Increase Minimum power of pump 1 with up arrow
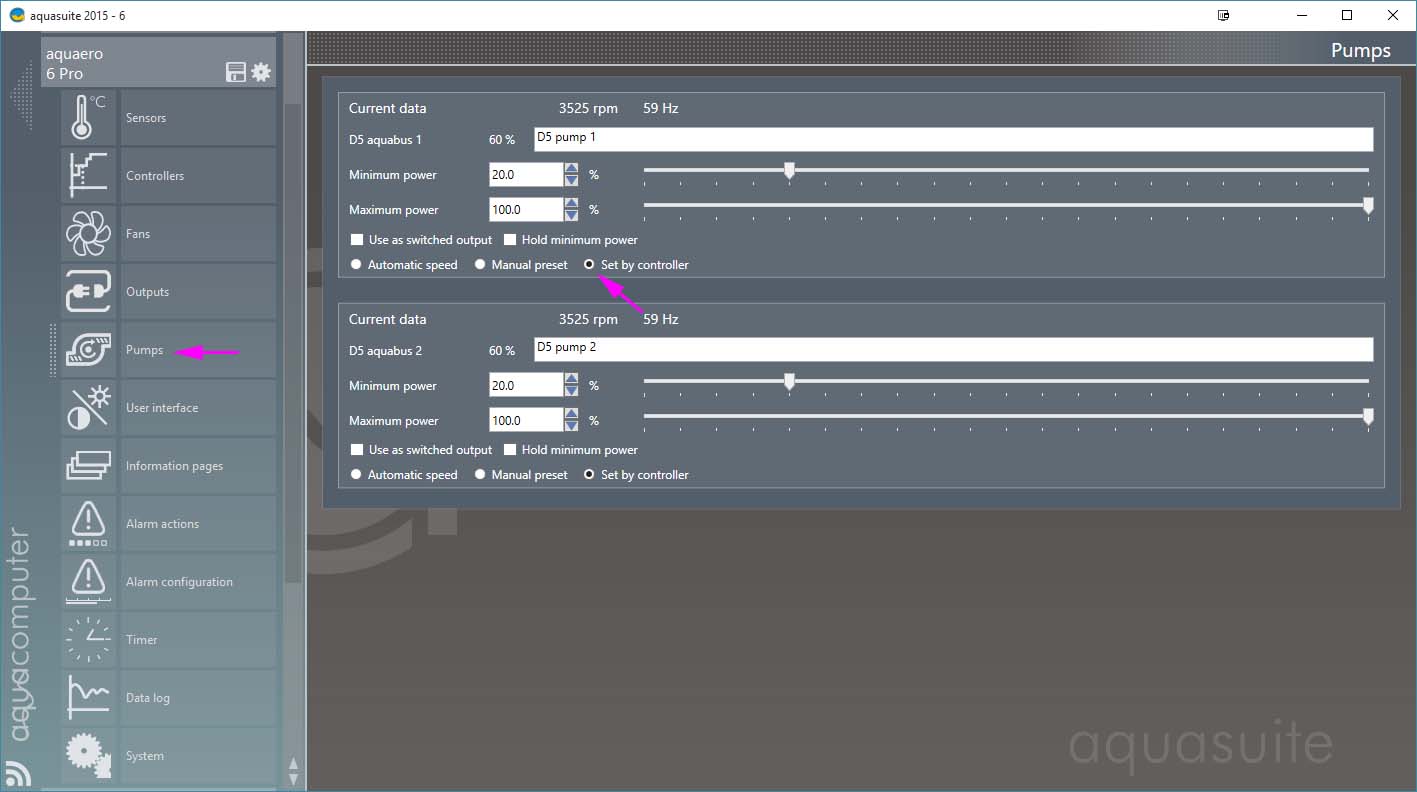Image resolution: width=1417 pixels, height=792 pixels. (571, 169)
